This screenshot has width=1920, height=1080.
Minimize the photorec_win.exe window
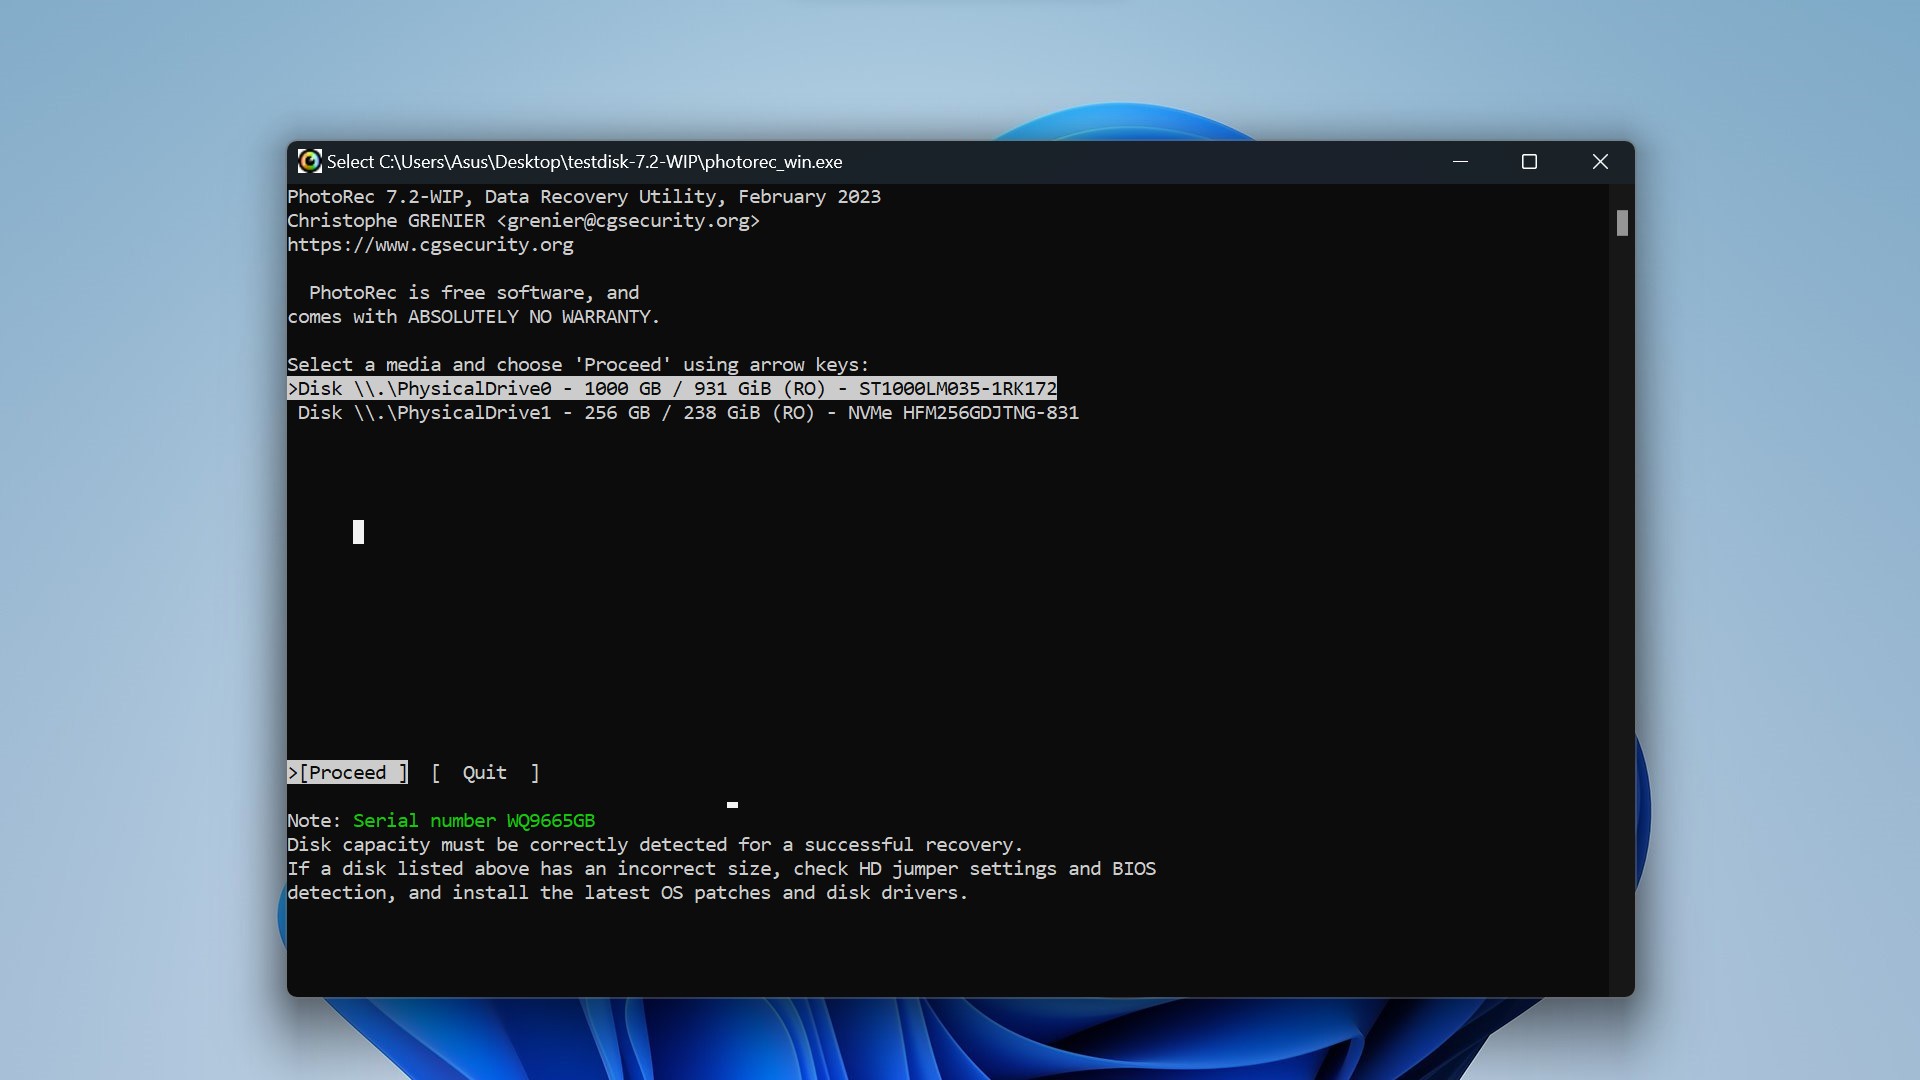pos(1460,162)
